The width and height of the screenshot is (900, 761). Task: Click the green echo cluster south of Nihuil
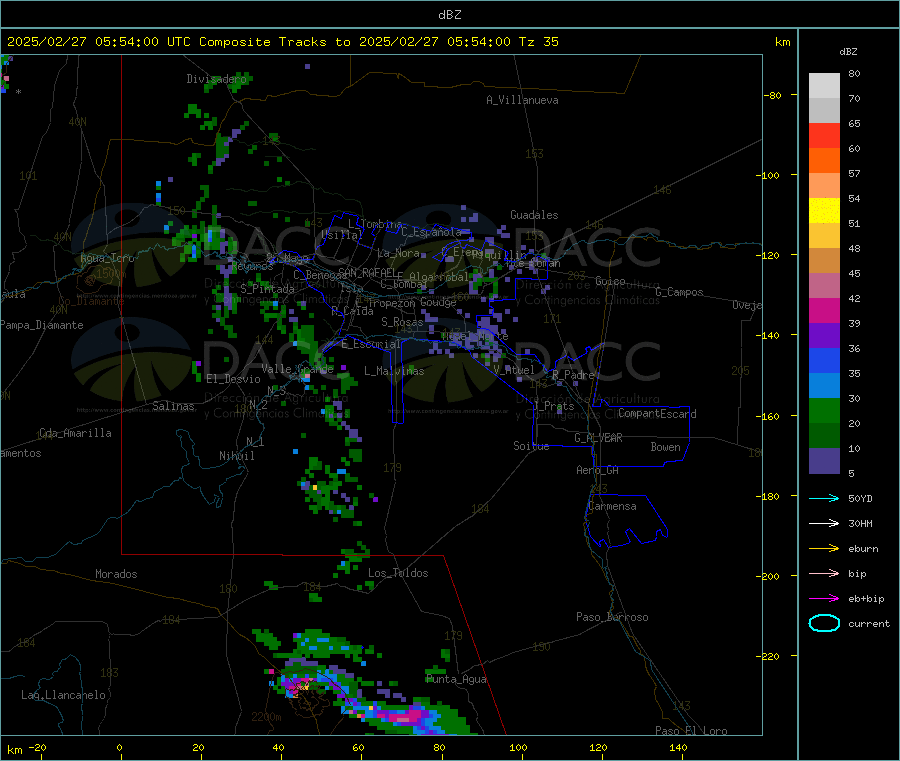coord(330,488)
